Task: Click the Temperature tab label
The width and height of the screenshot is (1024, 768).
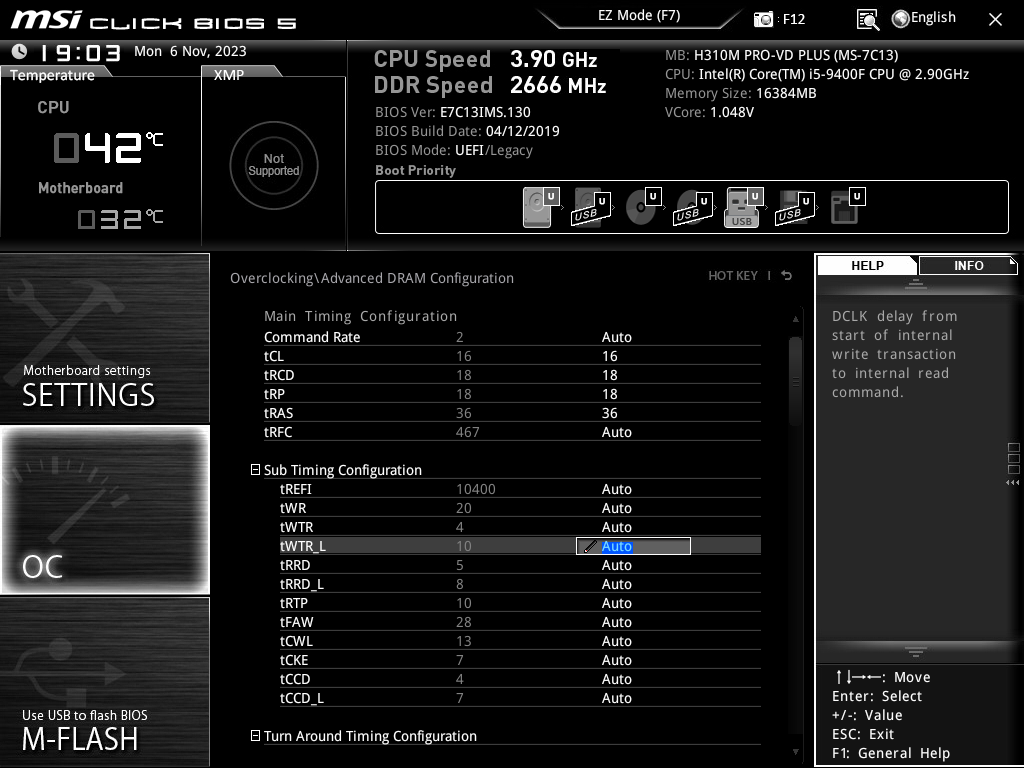Action: (x=52, y=75)
